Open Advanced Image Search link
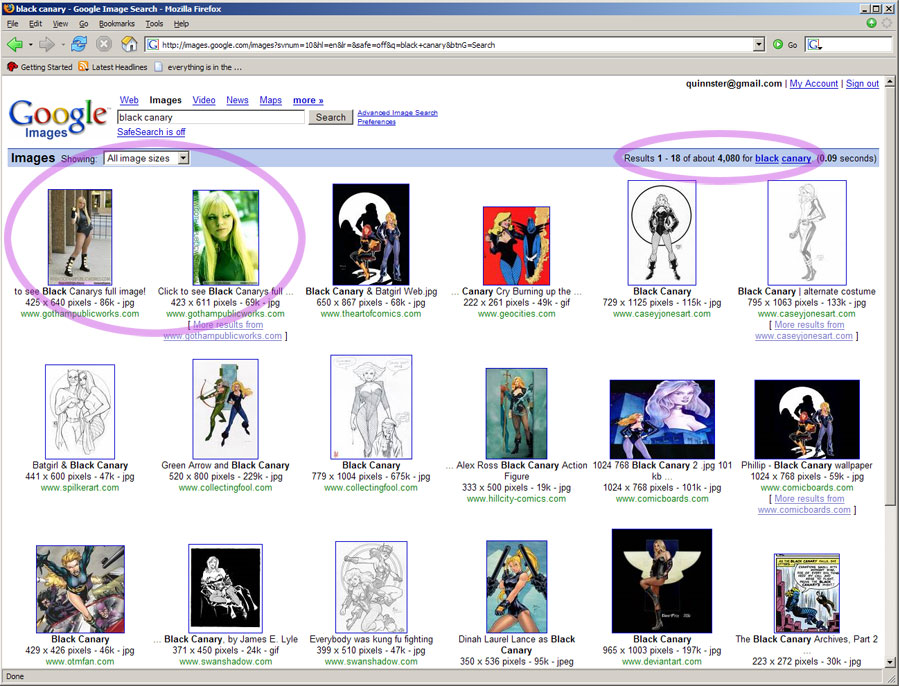Screen dimensions: 900x686 click(397, 113)
